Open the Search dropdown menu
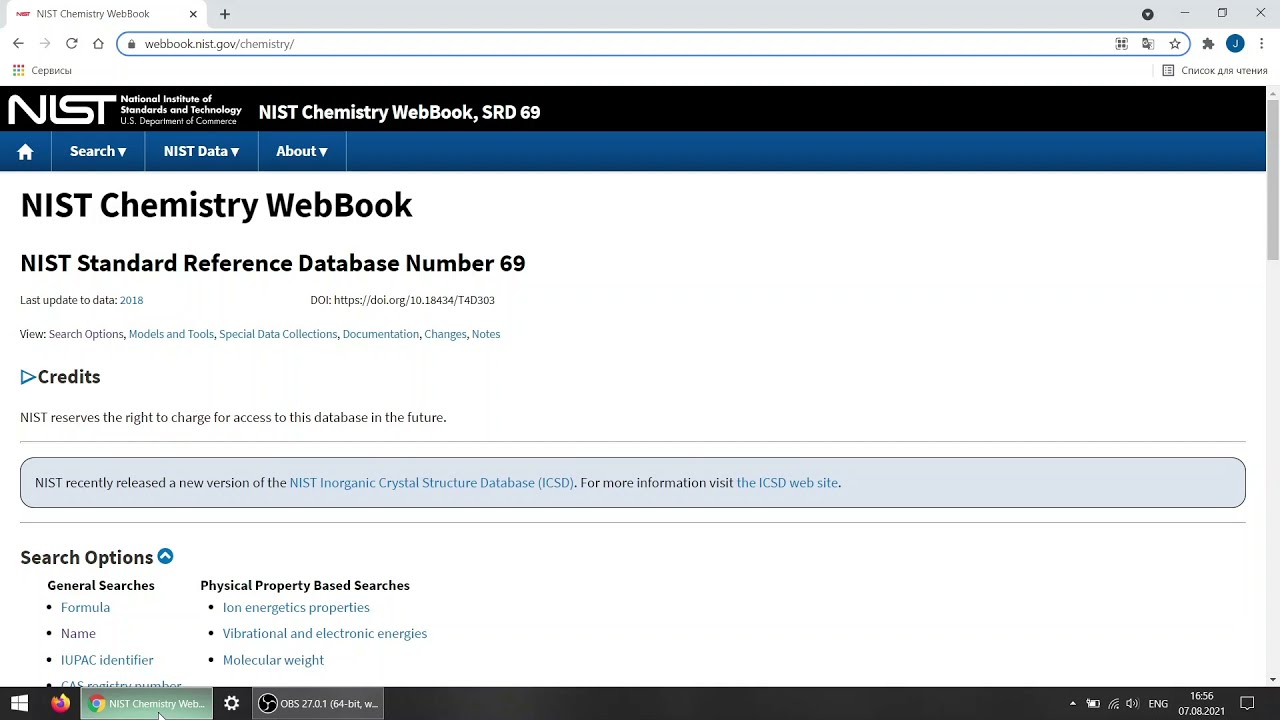 point(98,151)
